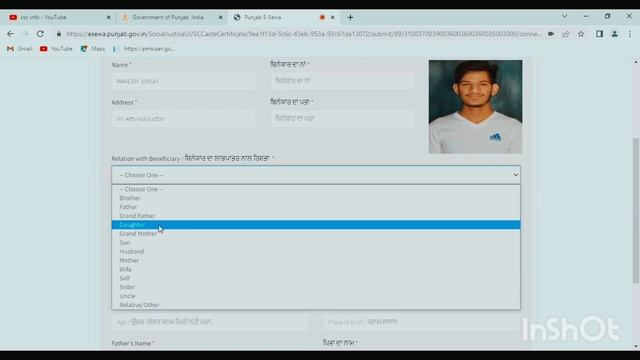Select Wife from relation list
This screenshot has height=360, width=640.
coord(316,269)
